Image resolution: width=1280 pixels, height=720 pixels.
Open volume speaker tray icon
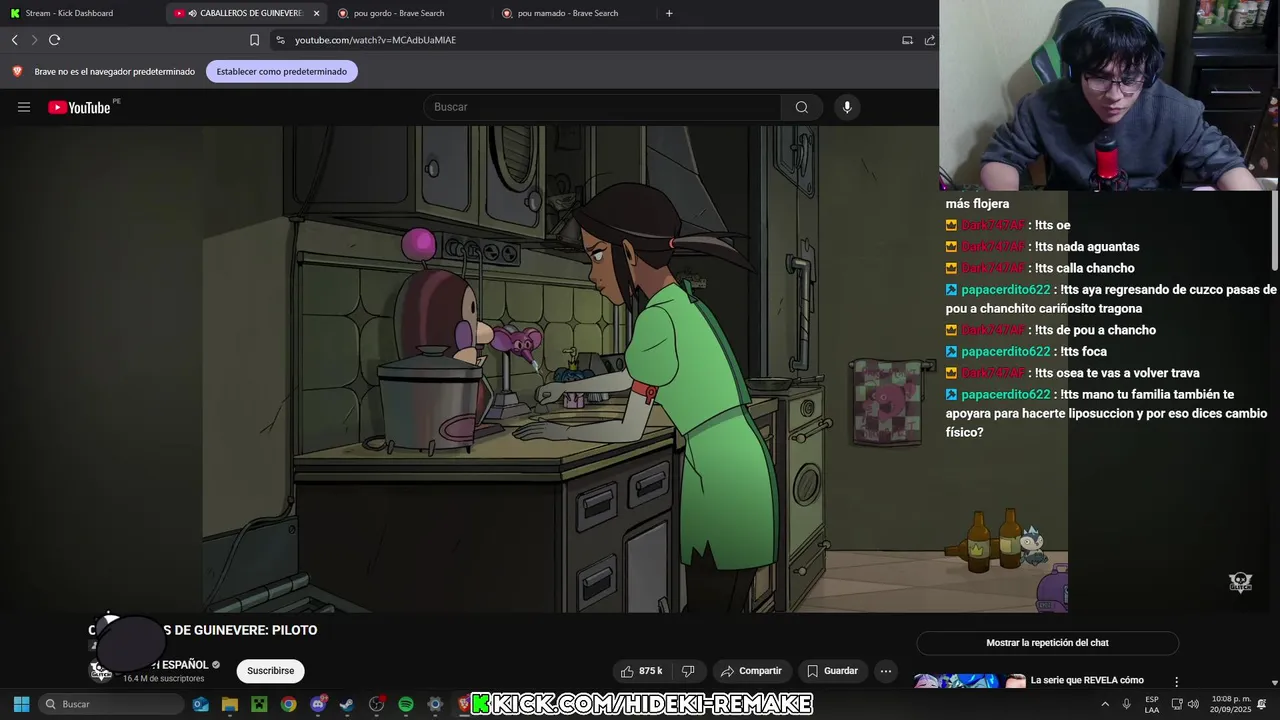point(1193,704)
